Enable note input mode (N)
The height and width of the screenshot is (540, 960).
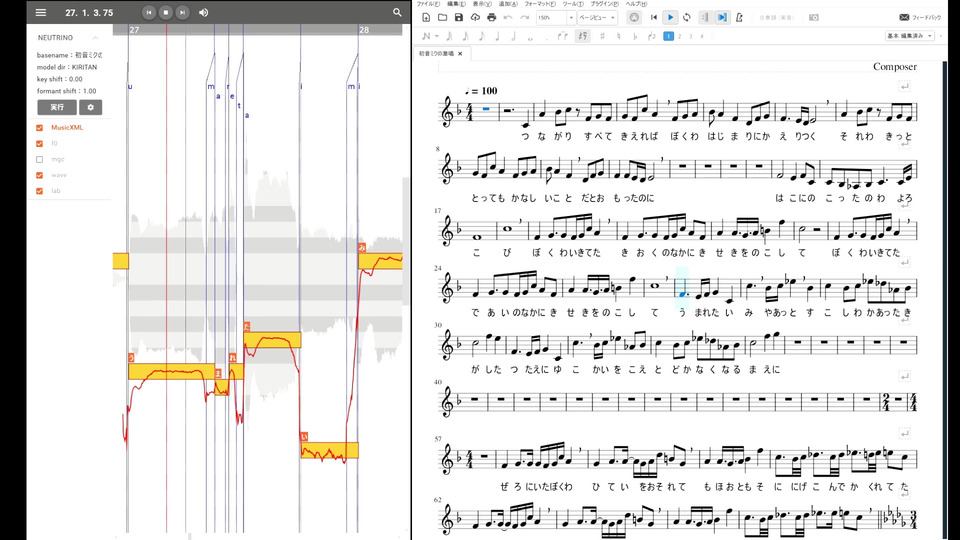426,36
